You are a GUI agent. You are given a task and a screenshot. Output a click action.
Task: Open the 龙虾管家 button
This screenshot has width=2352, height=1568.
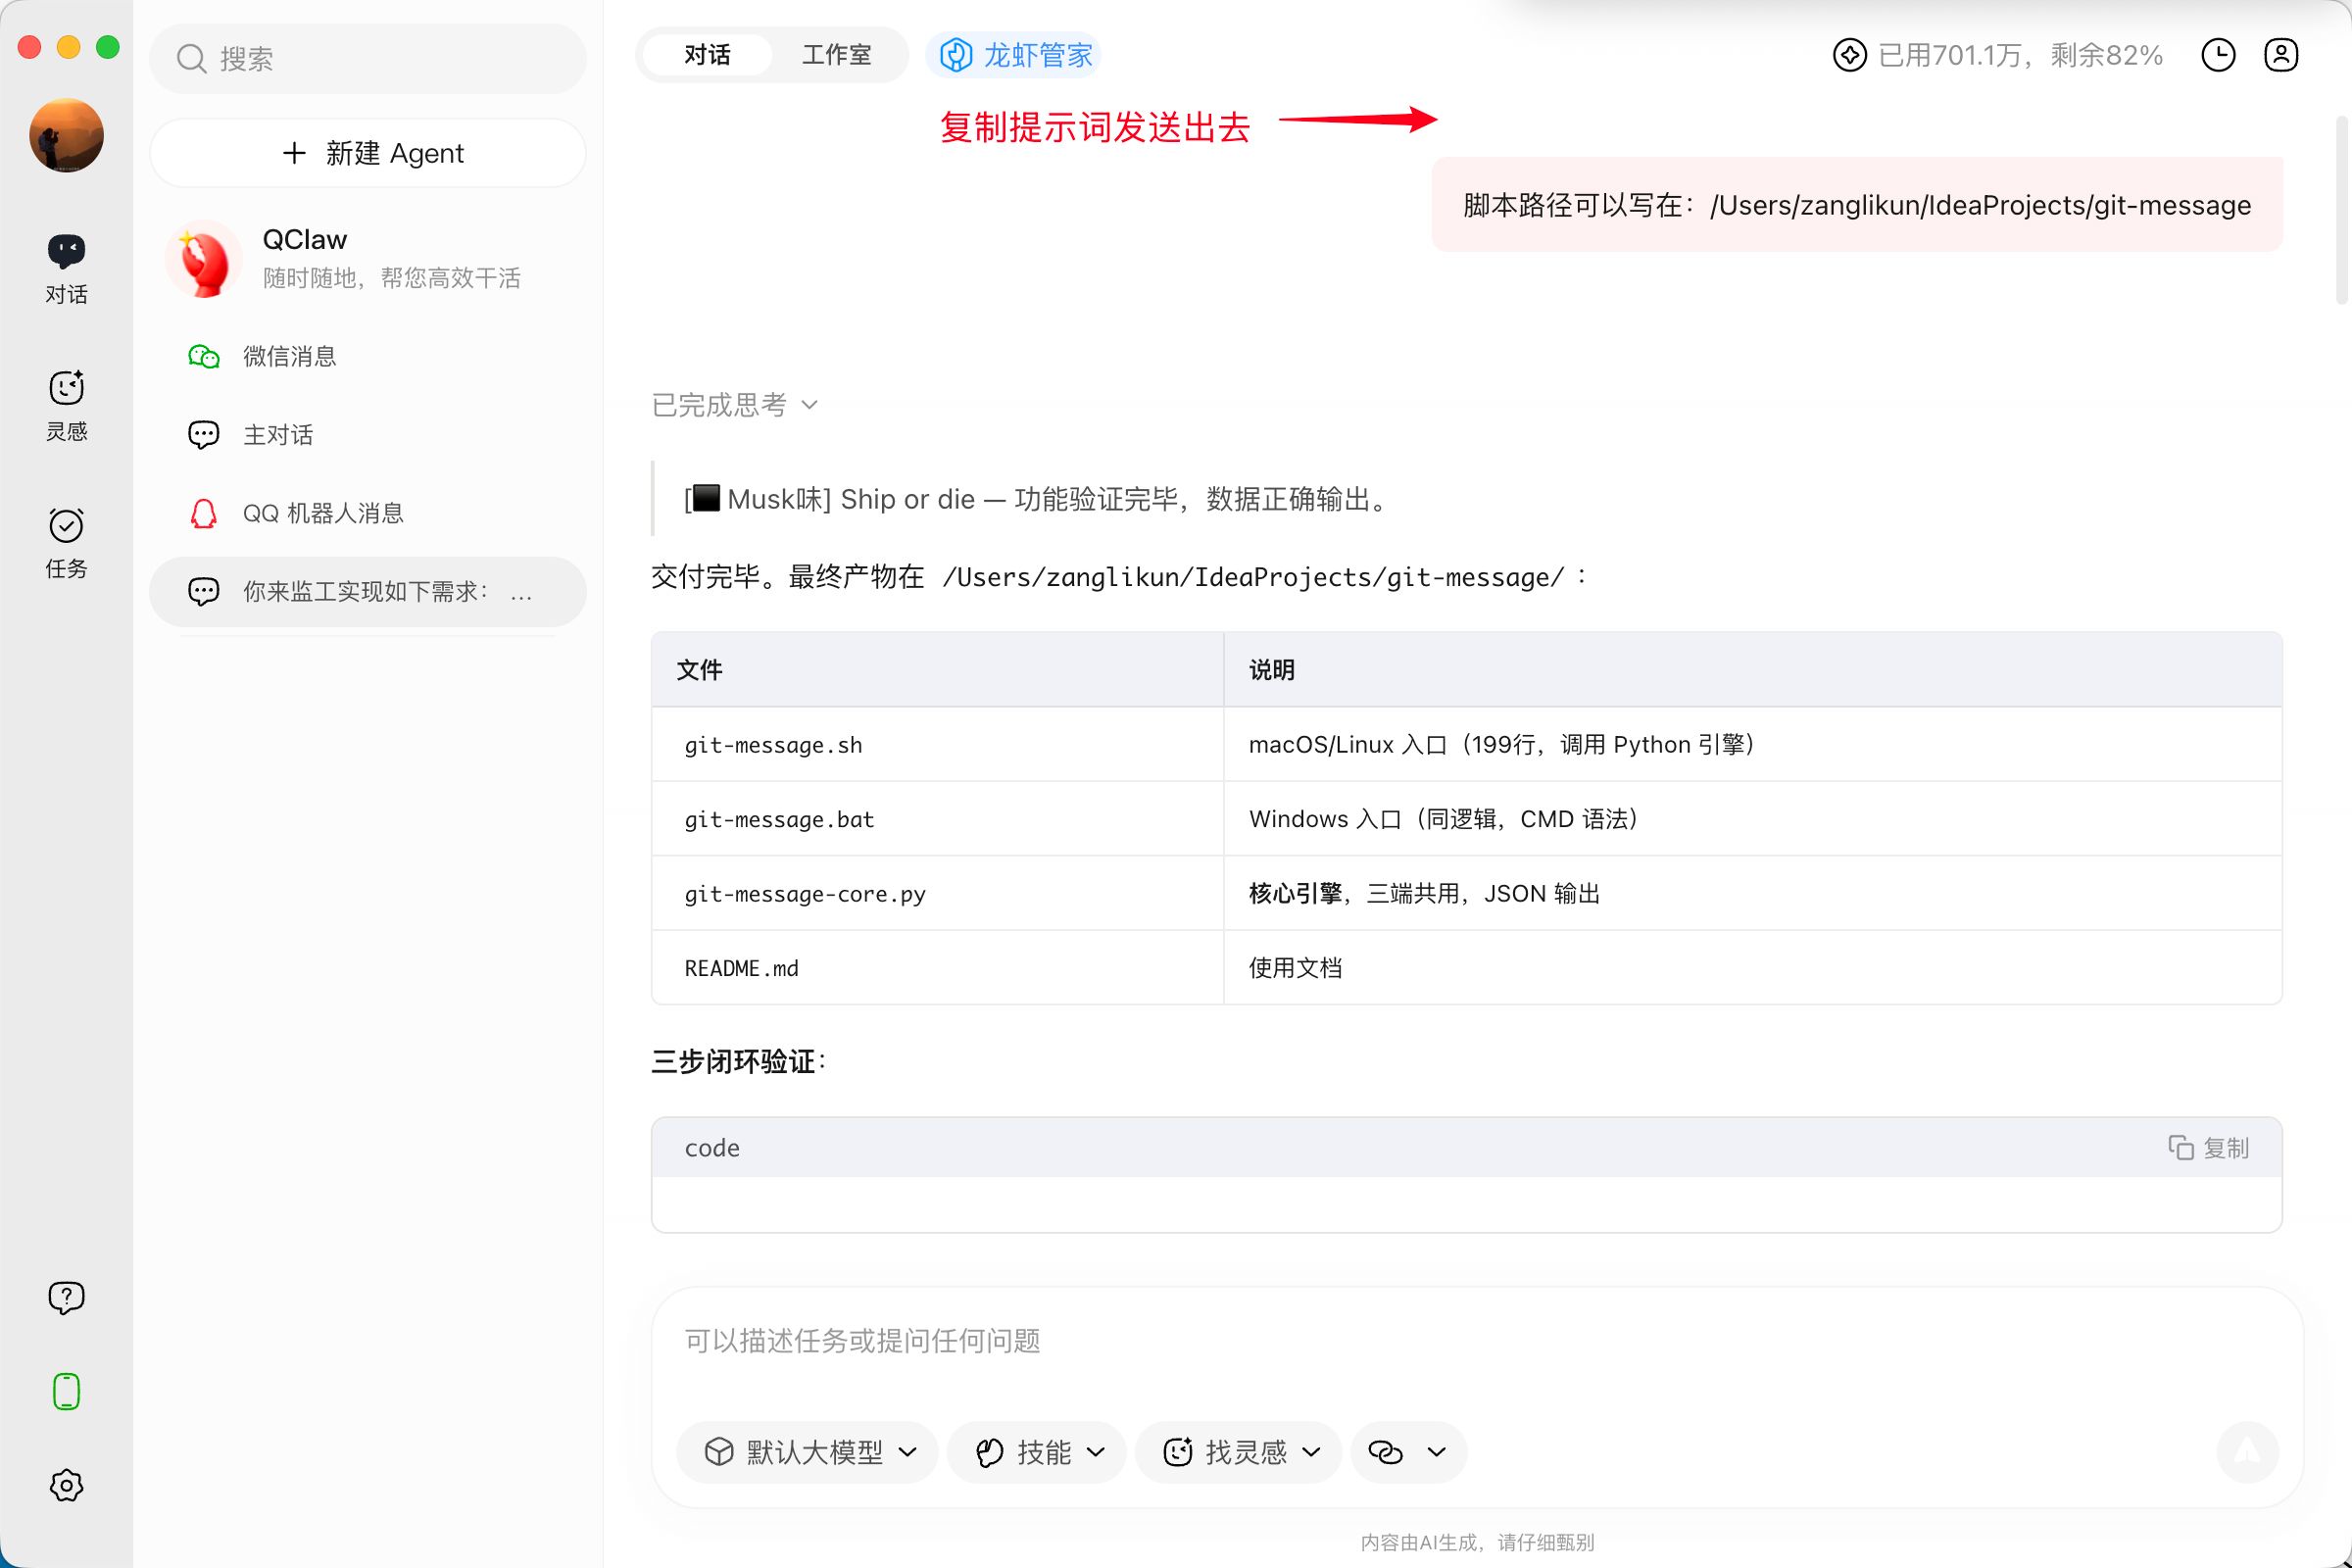(1015, 55)
